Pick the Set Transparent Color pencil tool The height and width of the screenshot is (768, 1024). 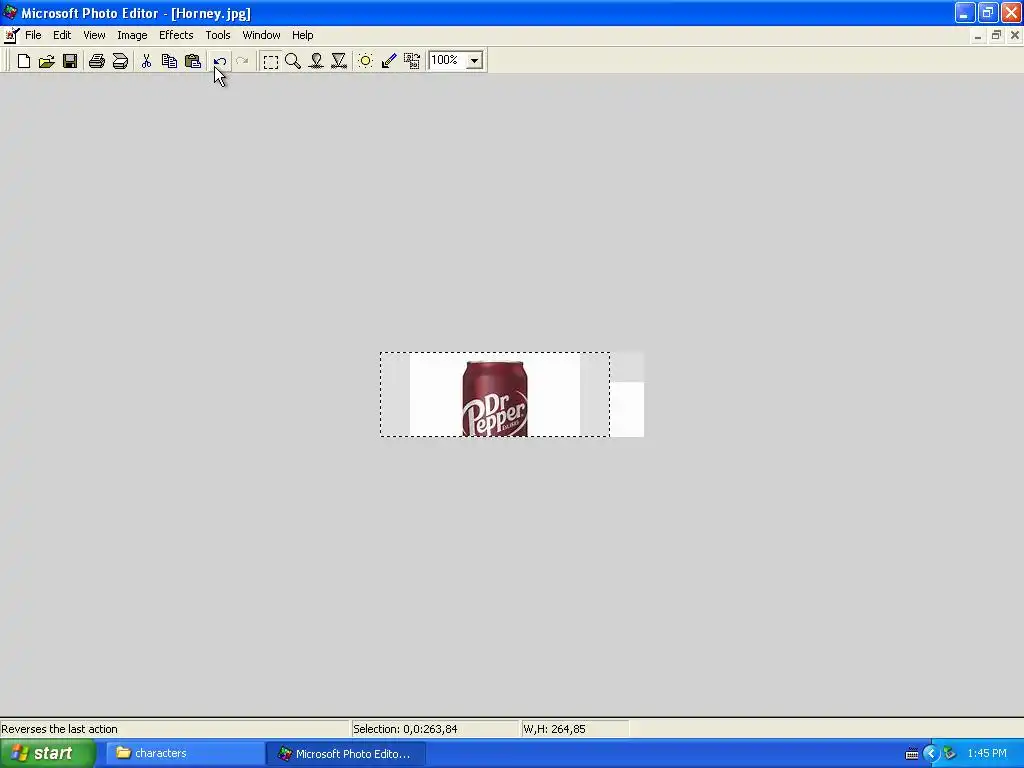pos(389,61)
